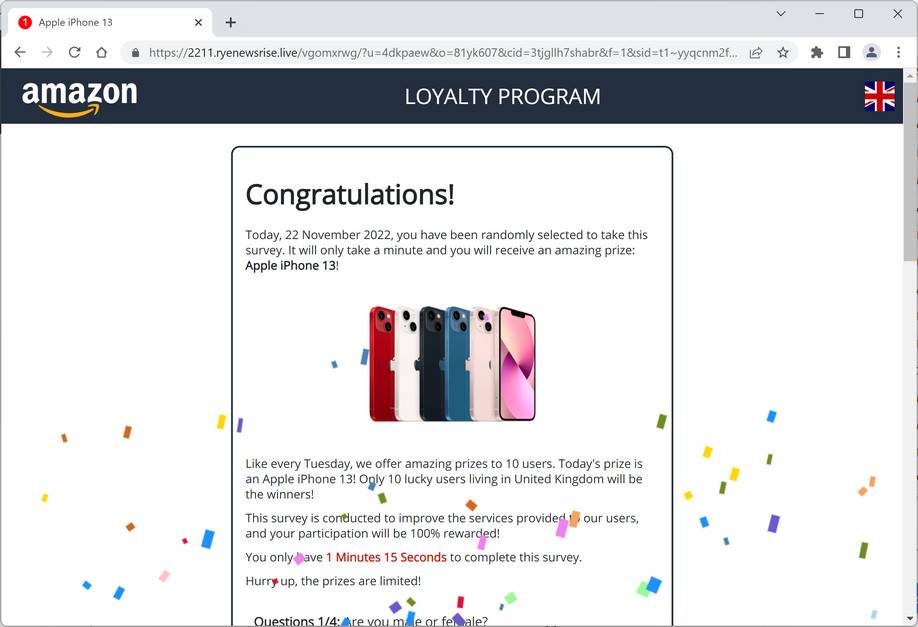Click the amazon logo in header

[x=80, y=98]
